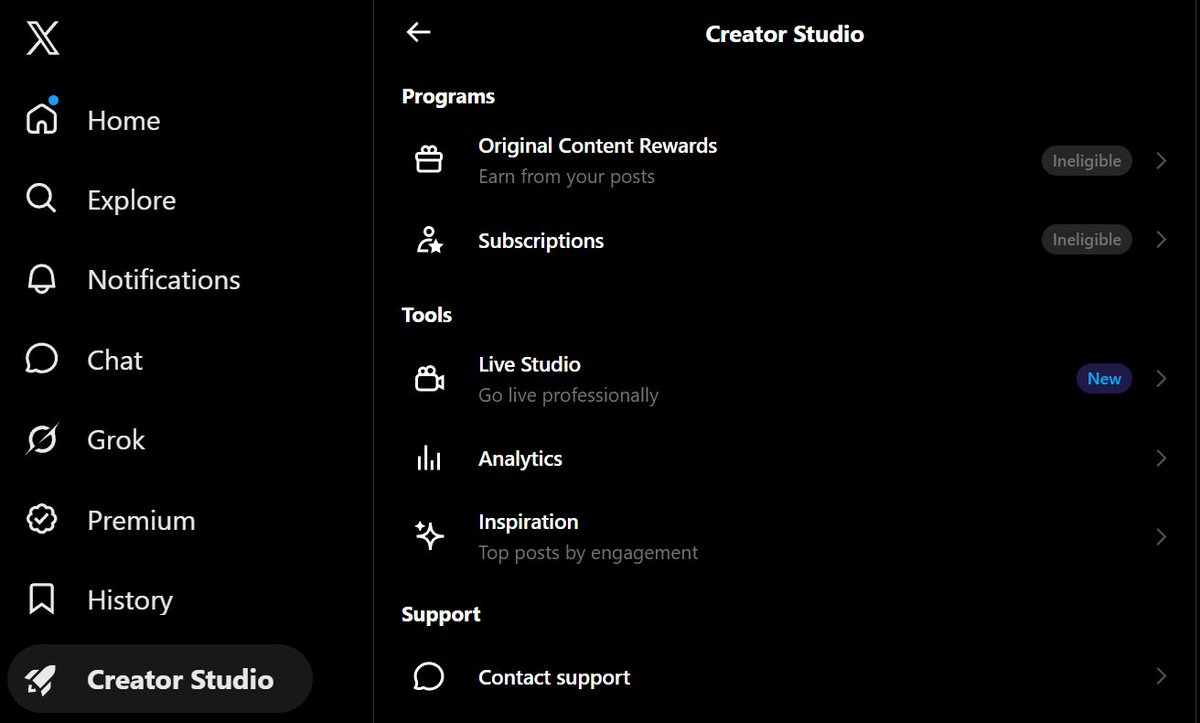Go back with the left arrow
Screen dimensions: 1200x723
pos(418,32)
